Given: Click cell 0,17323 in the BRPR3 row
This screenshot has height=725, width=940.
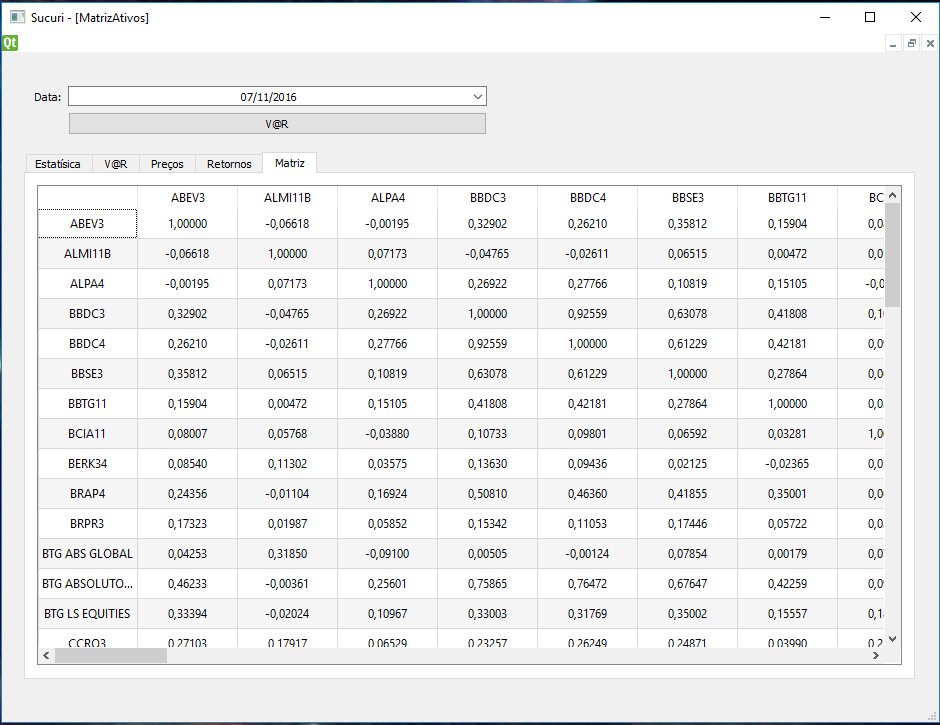Looking at the screenshot, I should [x=188, y=524].
